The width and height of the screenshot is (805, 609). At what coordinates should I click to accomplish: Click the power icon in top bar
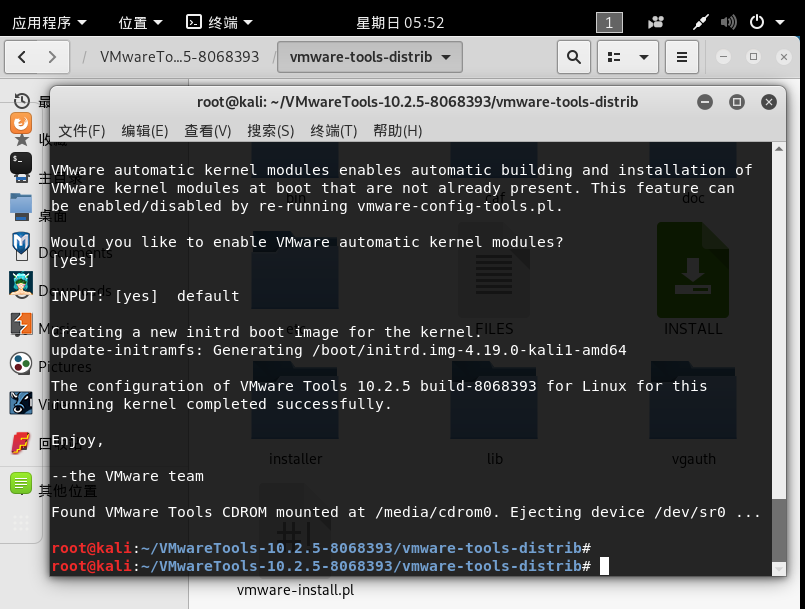[757, 22]
